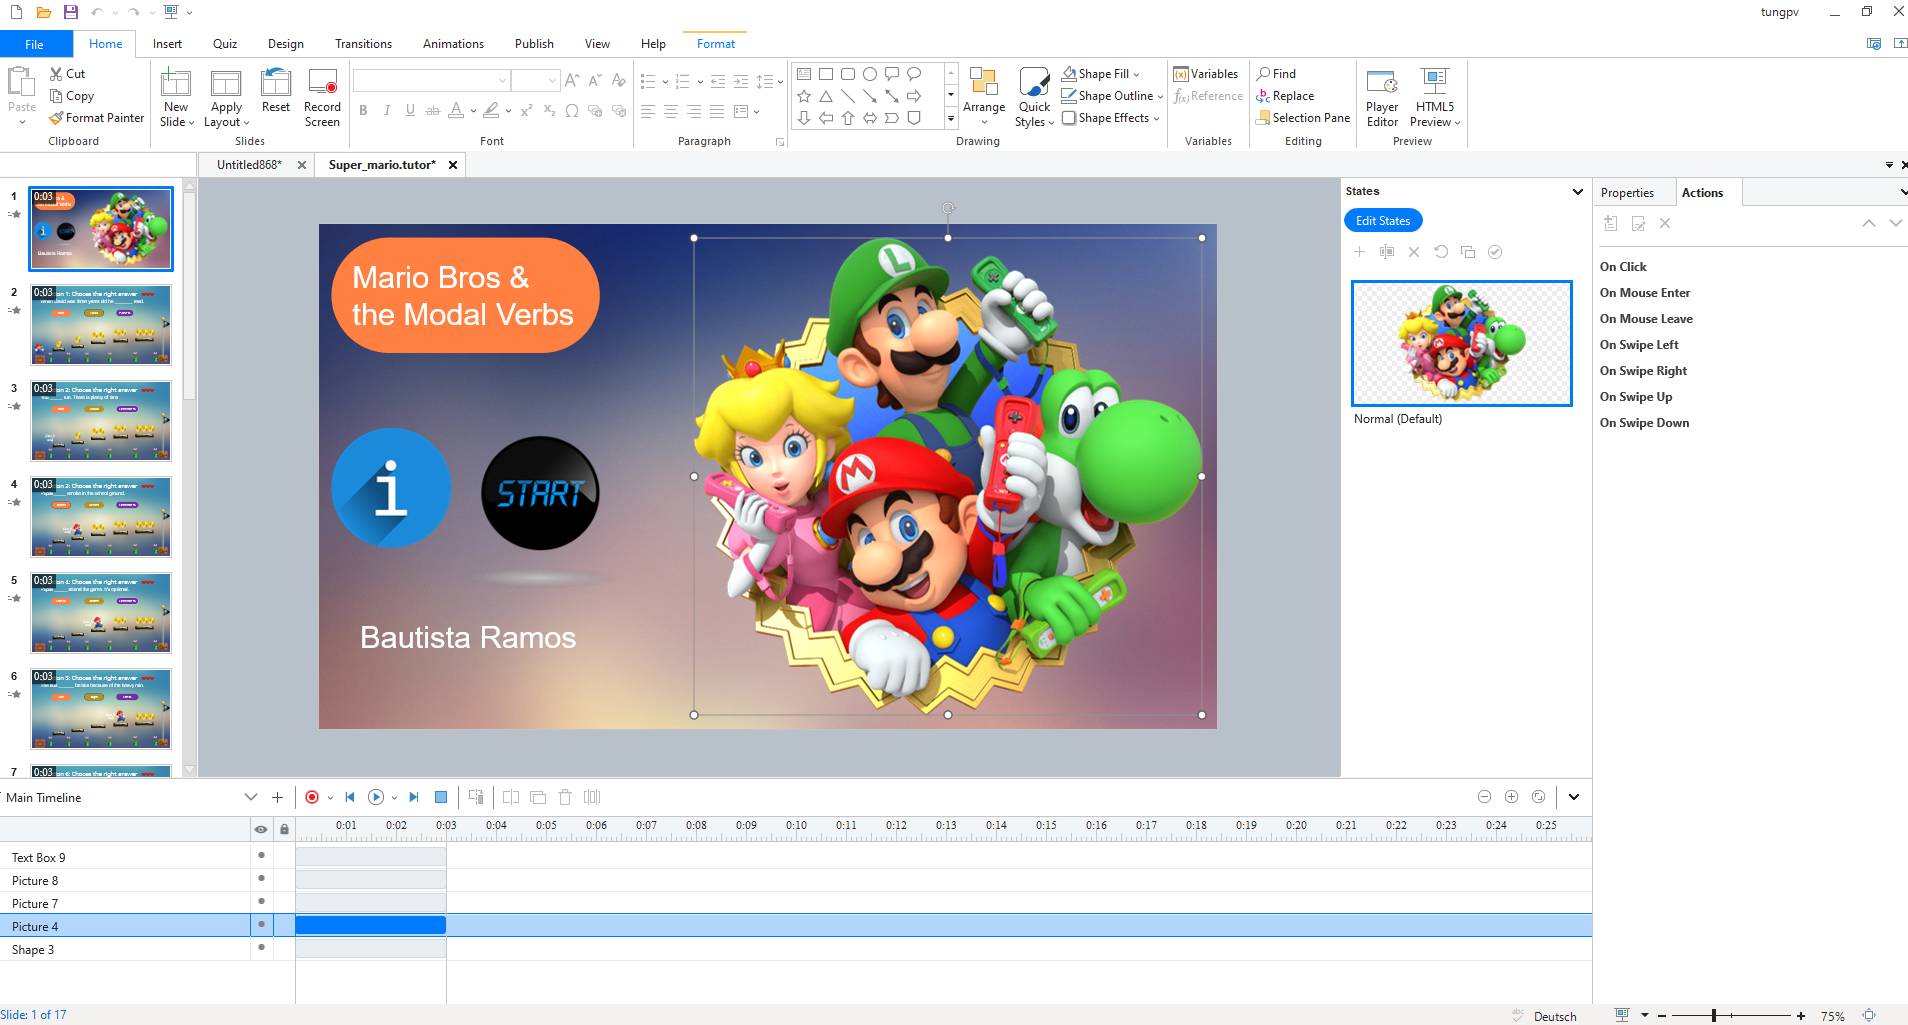The height and width of the screenshot is (1025, 1908).
Task: Click the Format Painter tool
Action: pos(97,118)
